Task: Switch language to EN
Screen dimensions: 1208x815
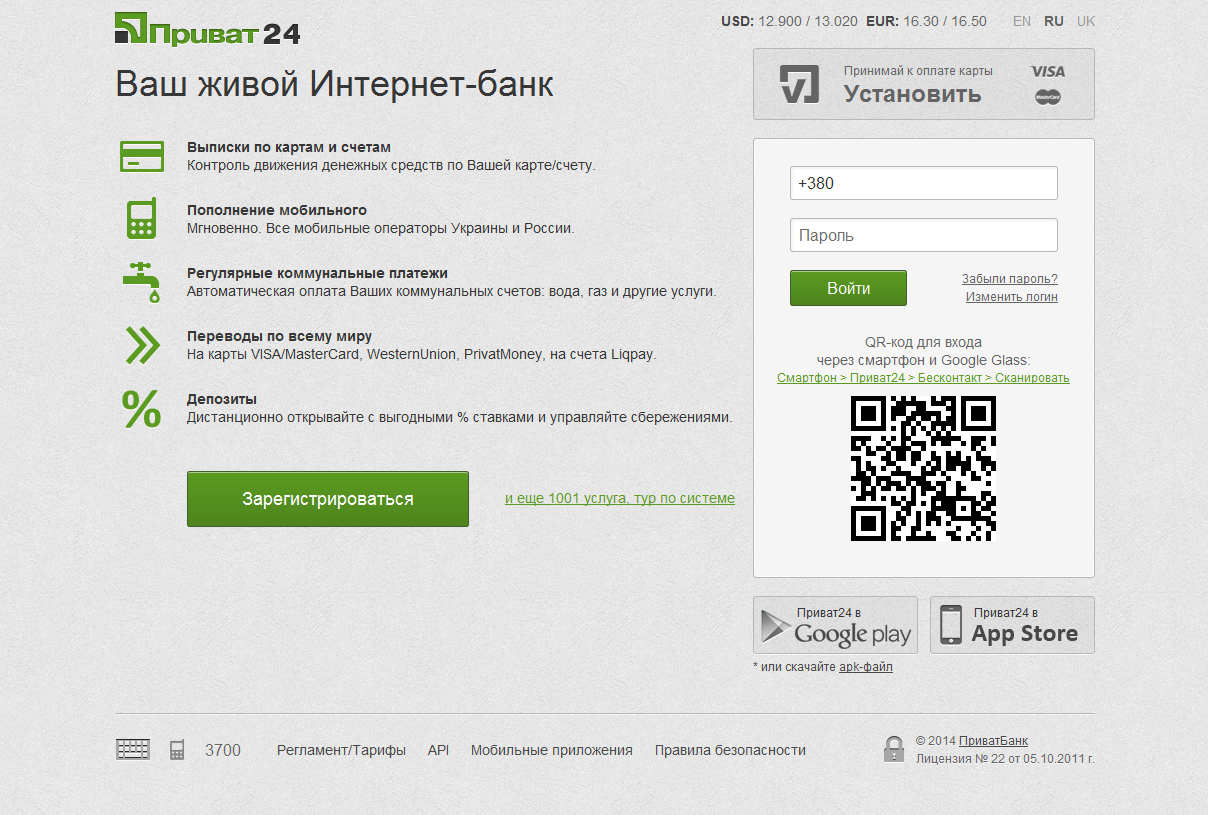Action: click(1022, 21)
